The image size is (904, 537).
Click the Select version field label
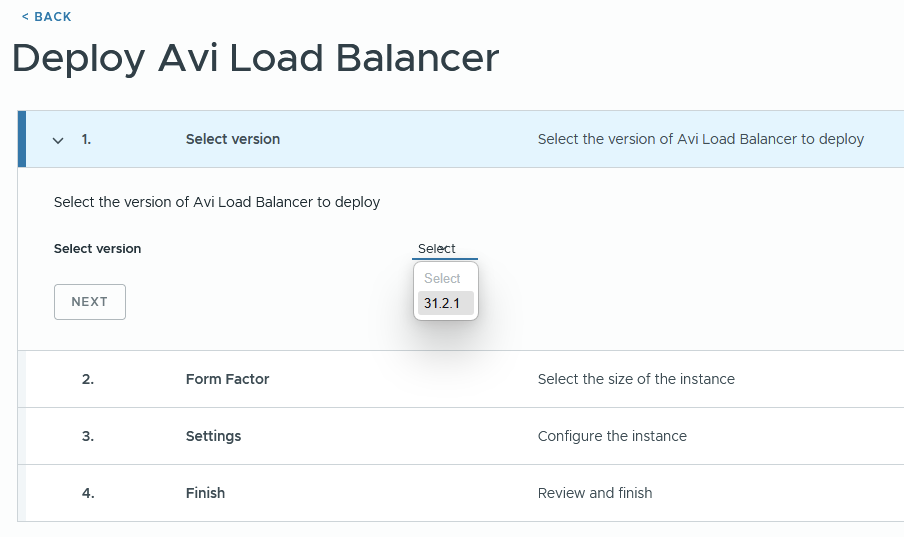[x=98, y=249]
